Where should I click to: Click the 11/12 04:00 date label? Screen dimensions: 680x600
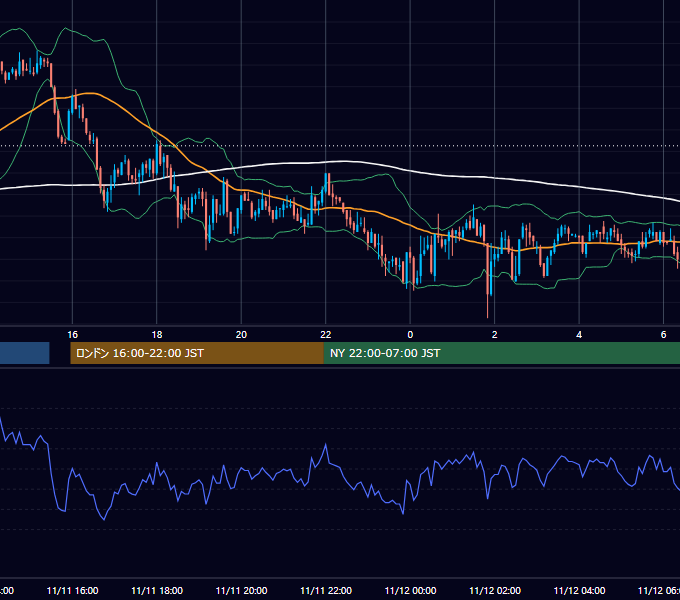pos(579,590)
